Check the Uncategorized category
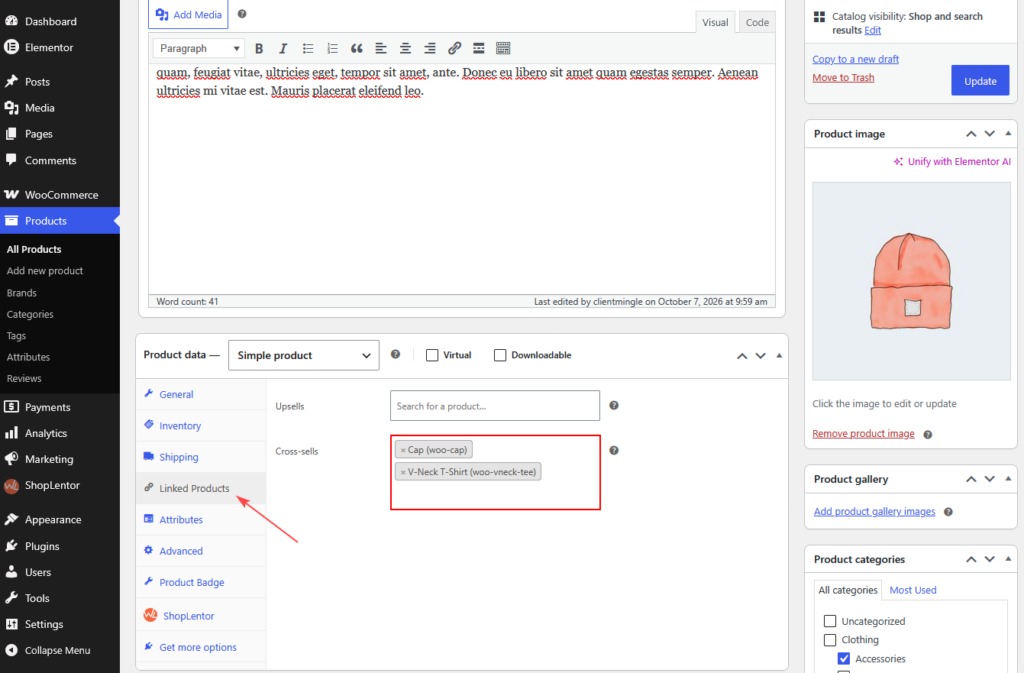 tap(830, 621)
